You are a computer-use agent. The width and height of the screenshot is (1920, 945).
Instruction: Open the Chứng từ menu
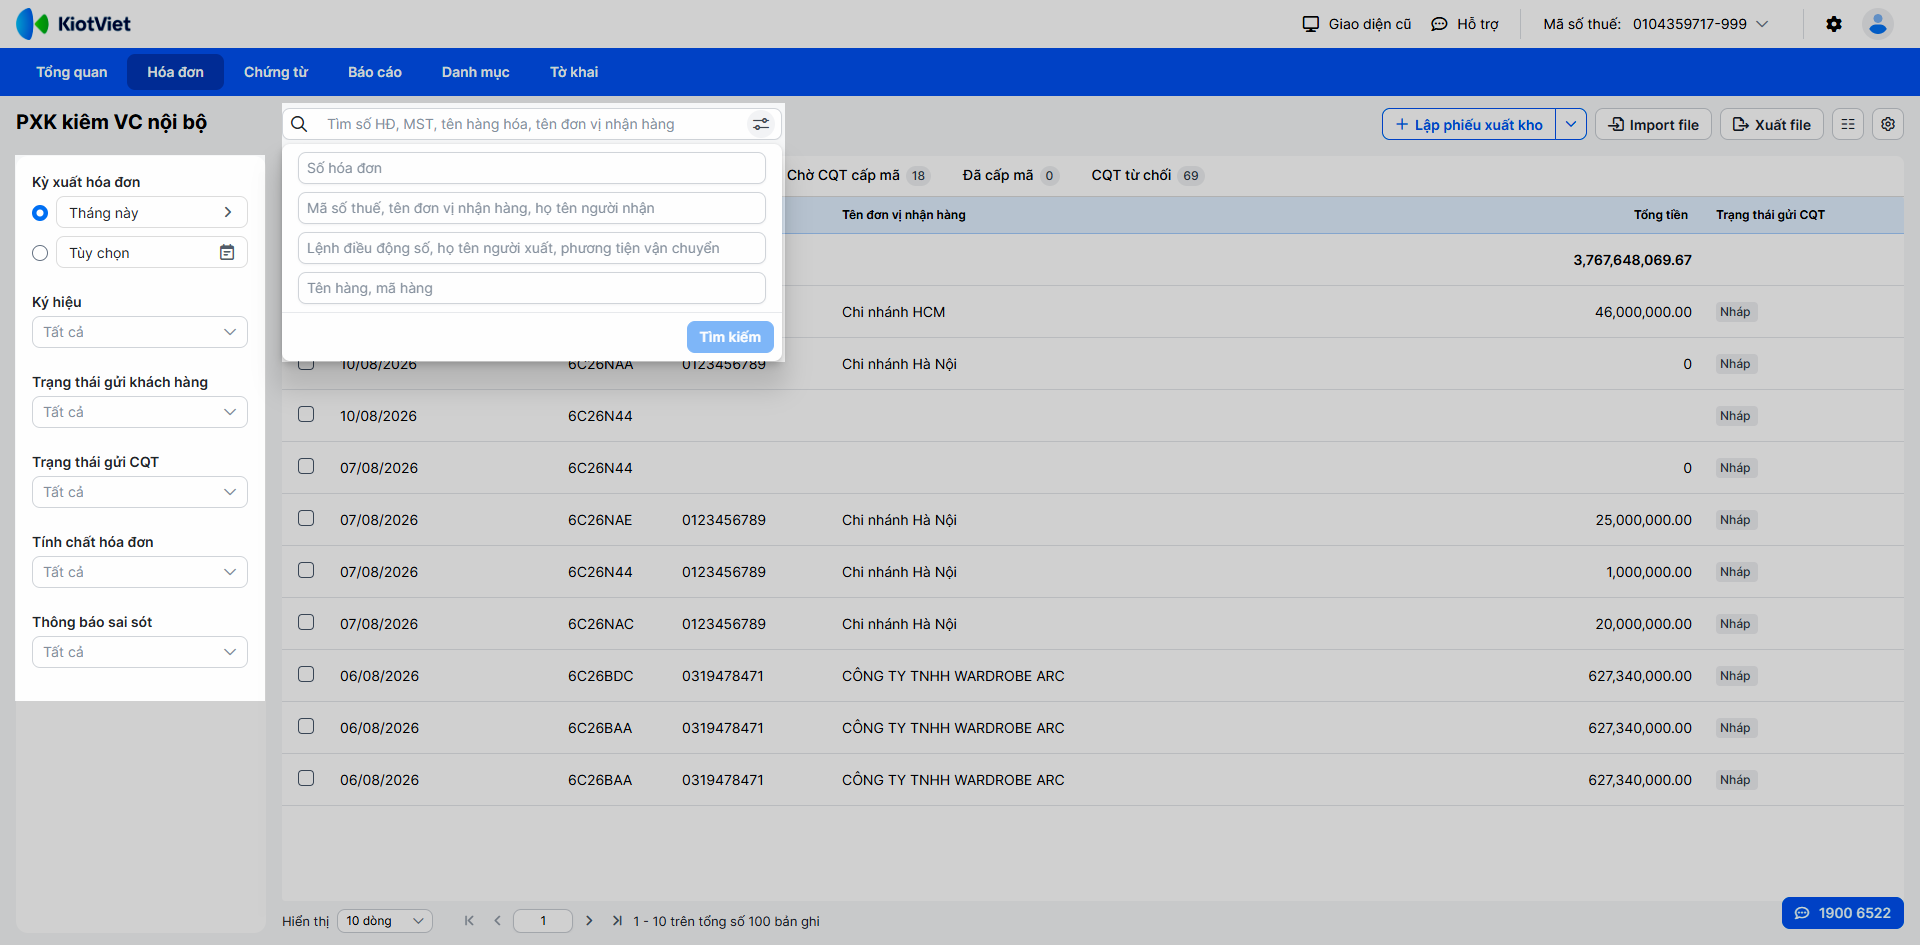276,72
